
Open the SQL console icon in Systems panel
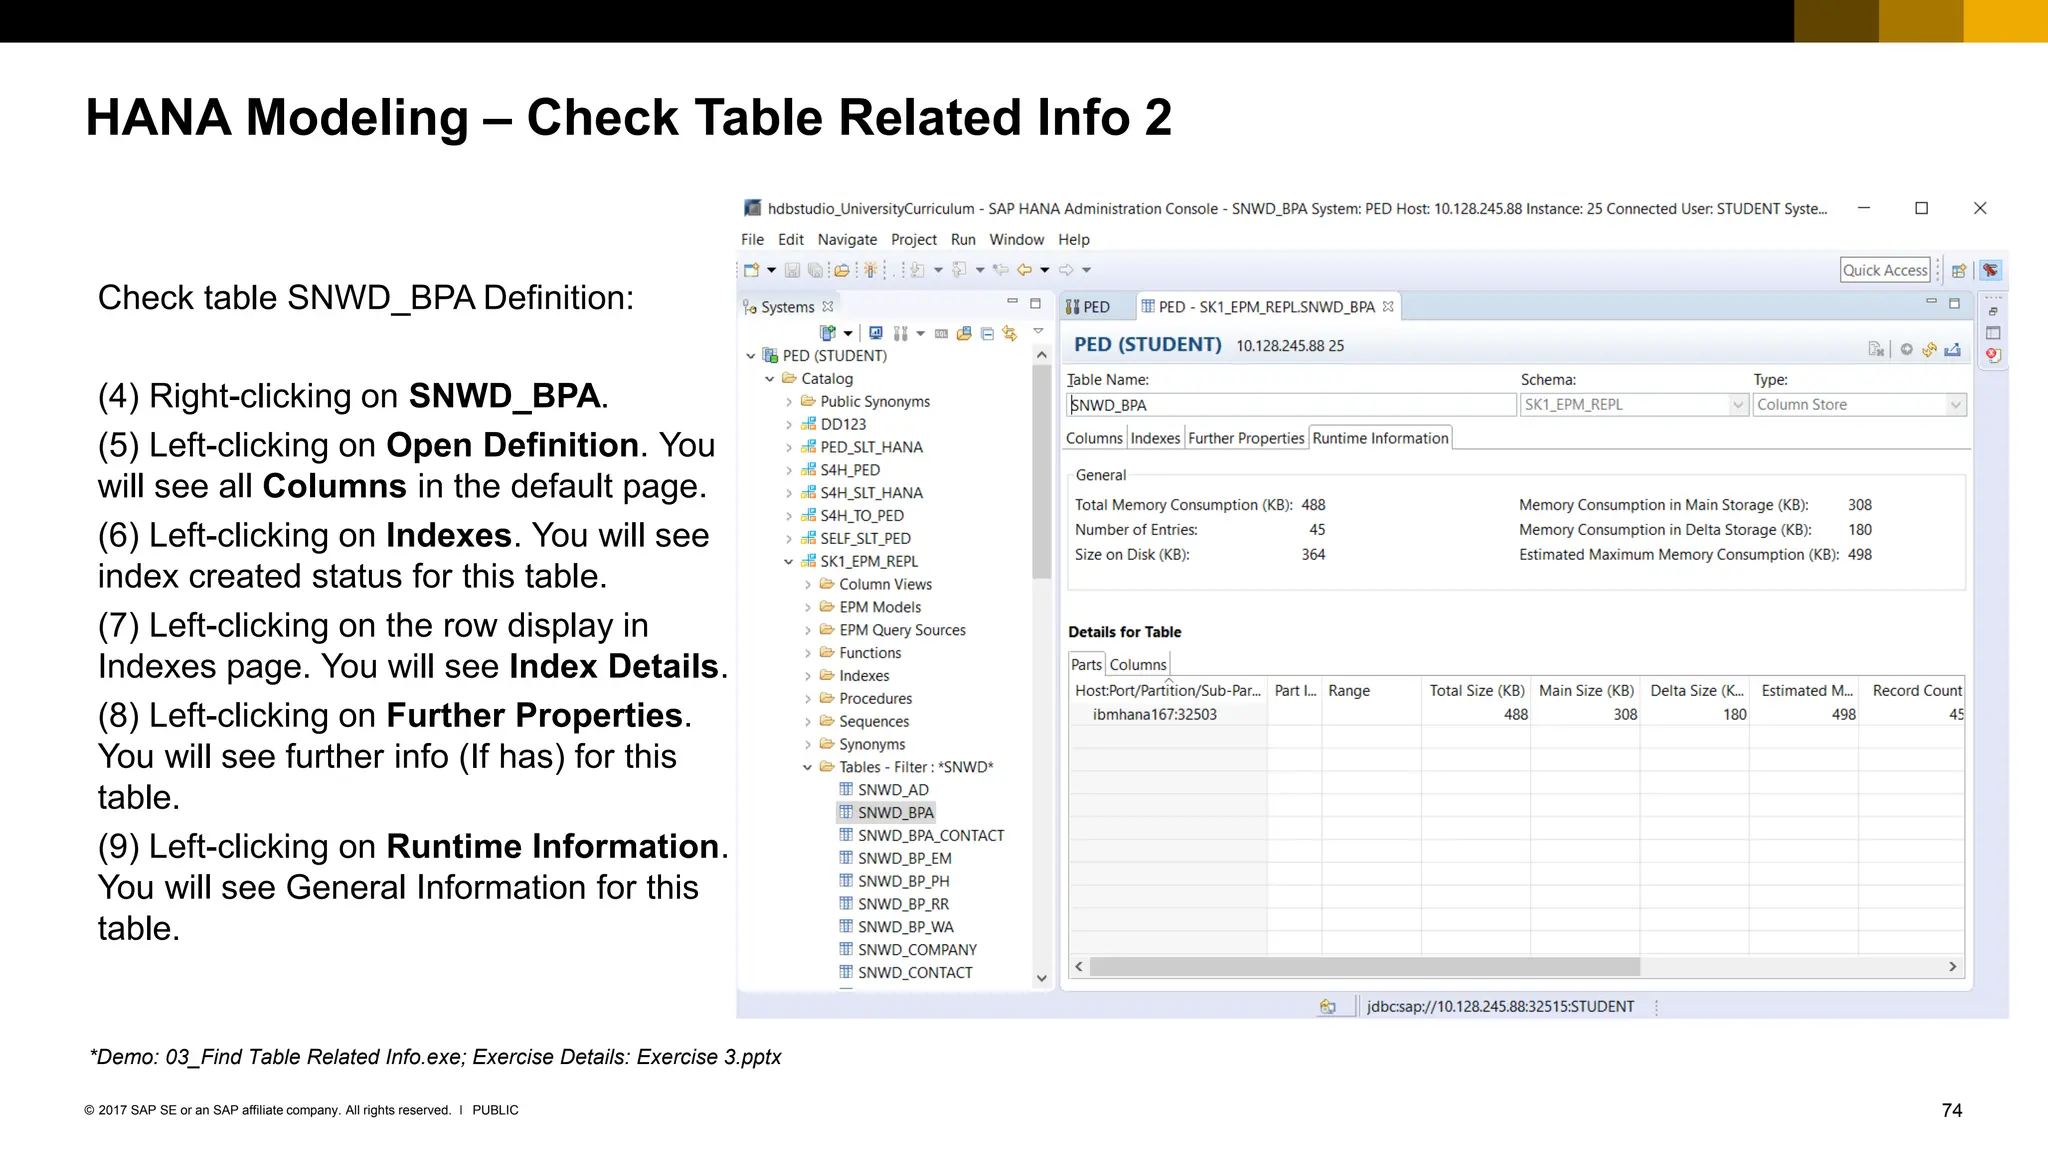tap(941, 333)
